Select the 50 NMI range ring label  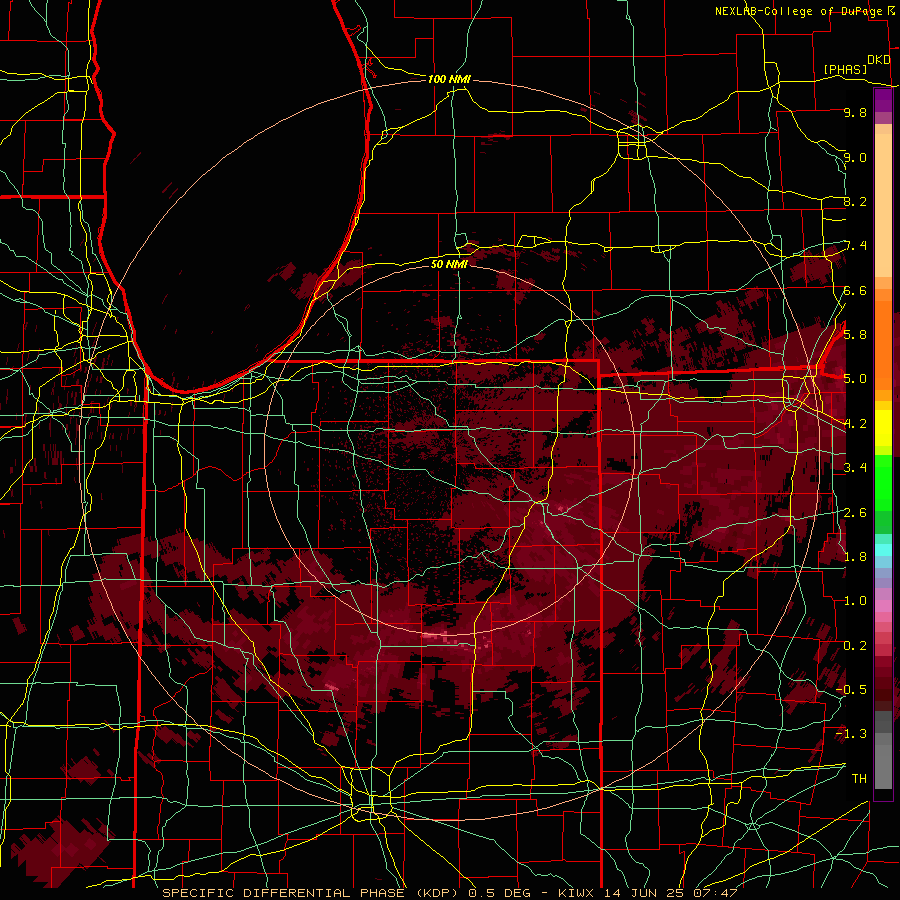(x=449, y=264)
